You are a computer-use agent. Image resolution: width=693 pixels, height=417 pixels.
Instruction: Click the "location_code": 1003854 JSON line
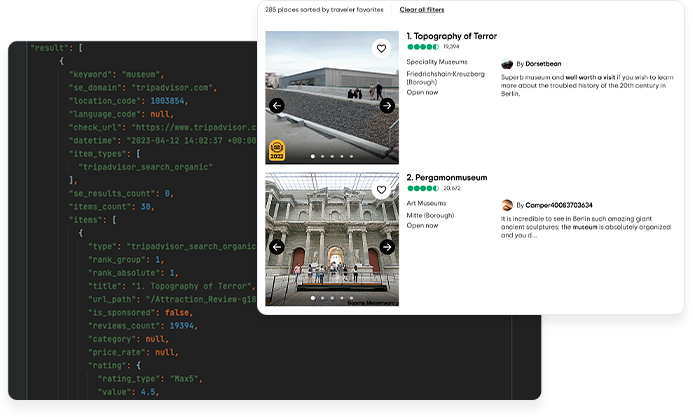click(x=128, y=101)
